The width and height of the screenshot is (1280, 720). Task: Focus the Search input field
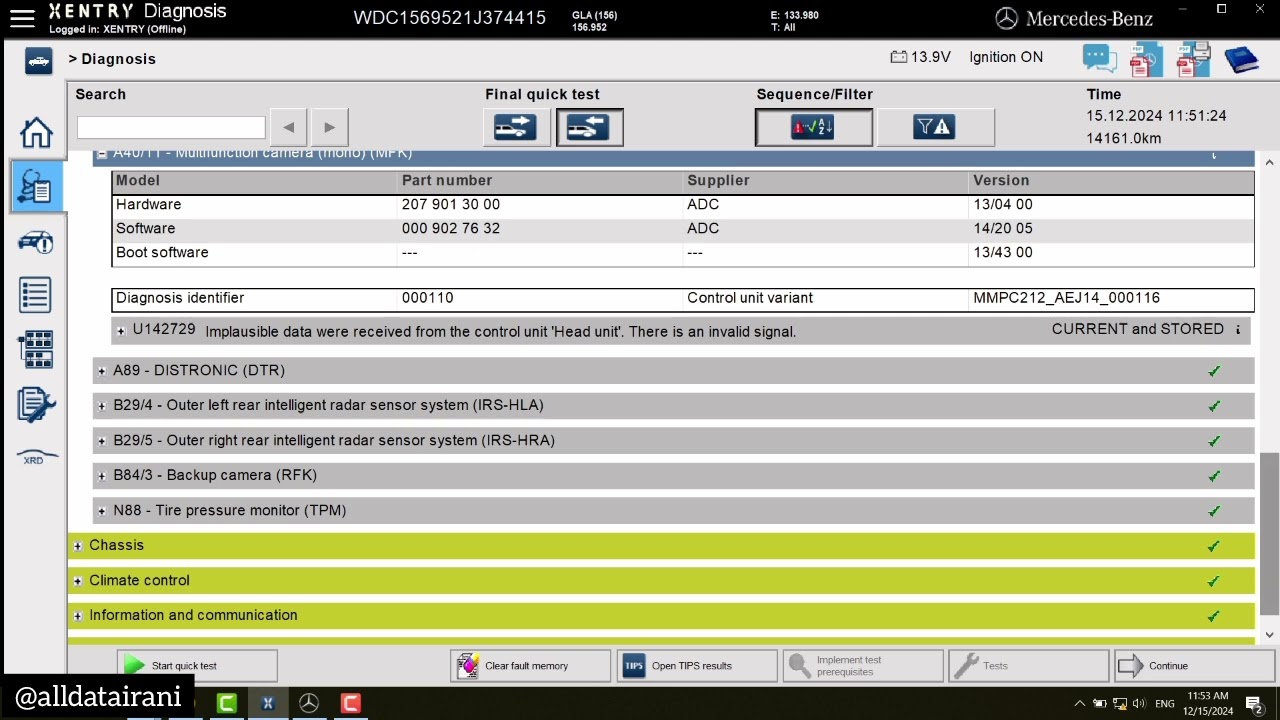click(x=171, y=128)
